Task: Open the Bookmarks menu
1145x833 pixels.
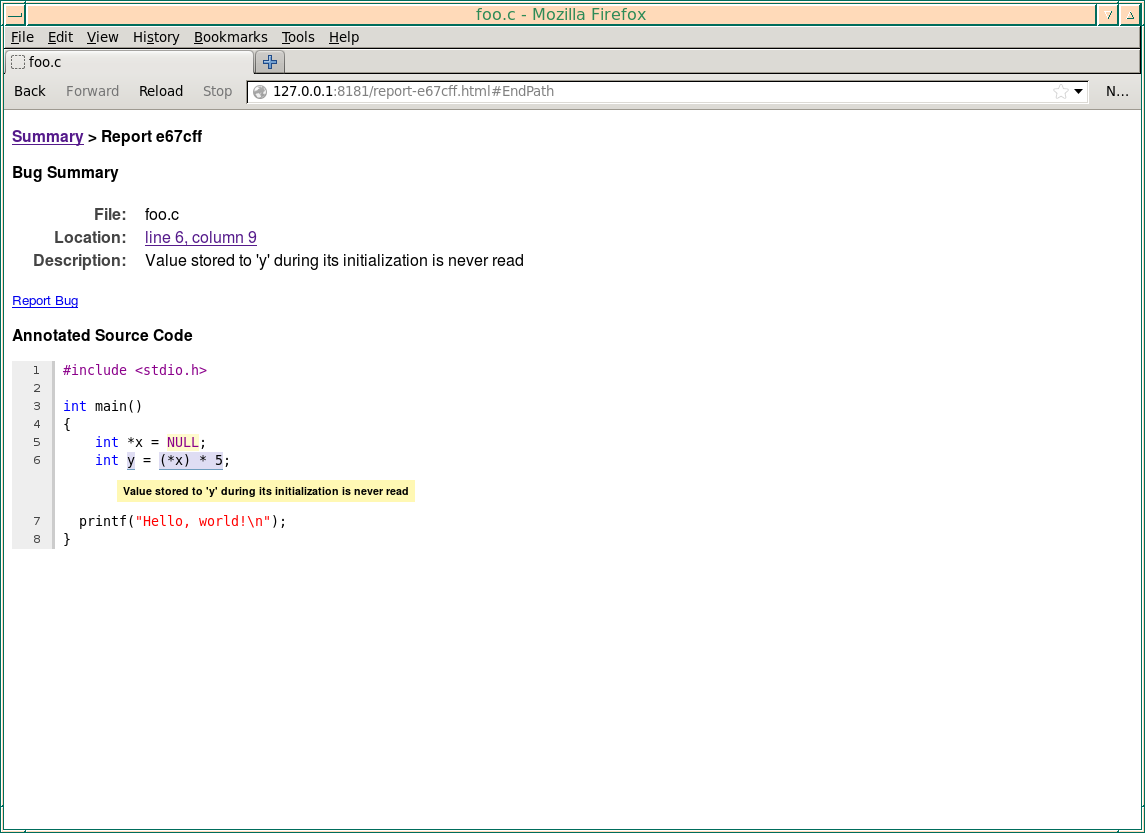Action: click(x=231, y=37)
